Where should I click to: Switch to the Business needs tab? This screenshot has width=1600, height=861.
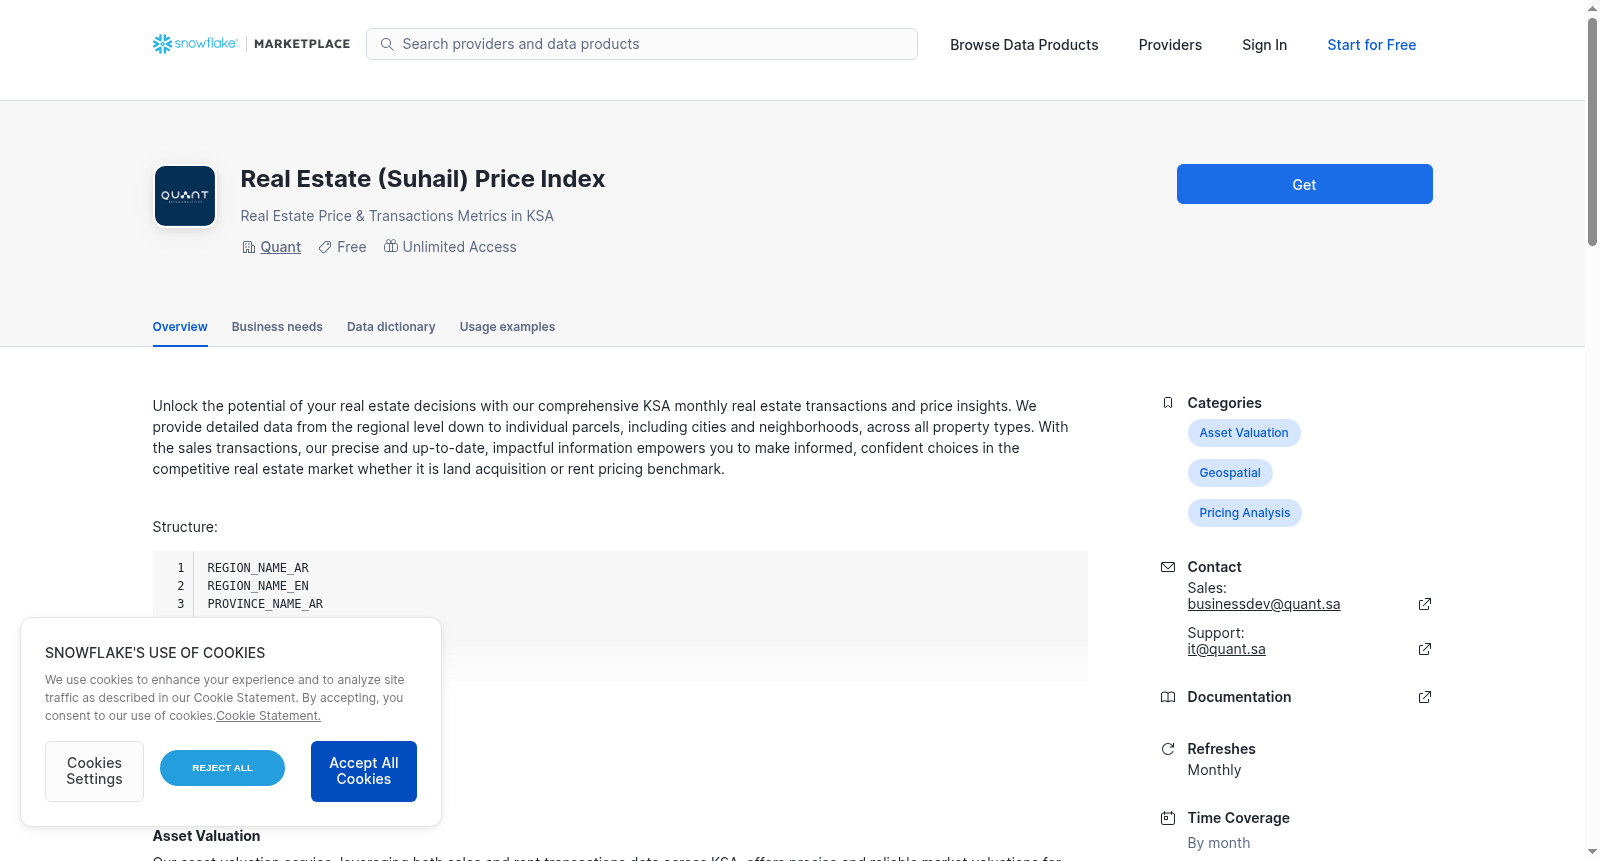[277, 327]
